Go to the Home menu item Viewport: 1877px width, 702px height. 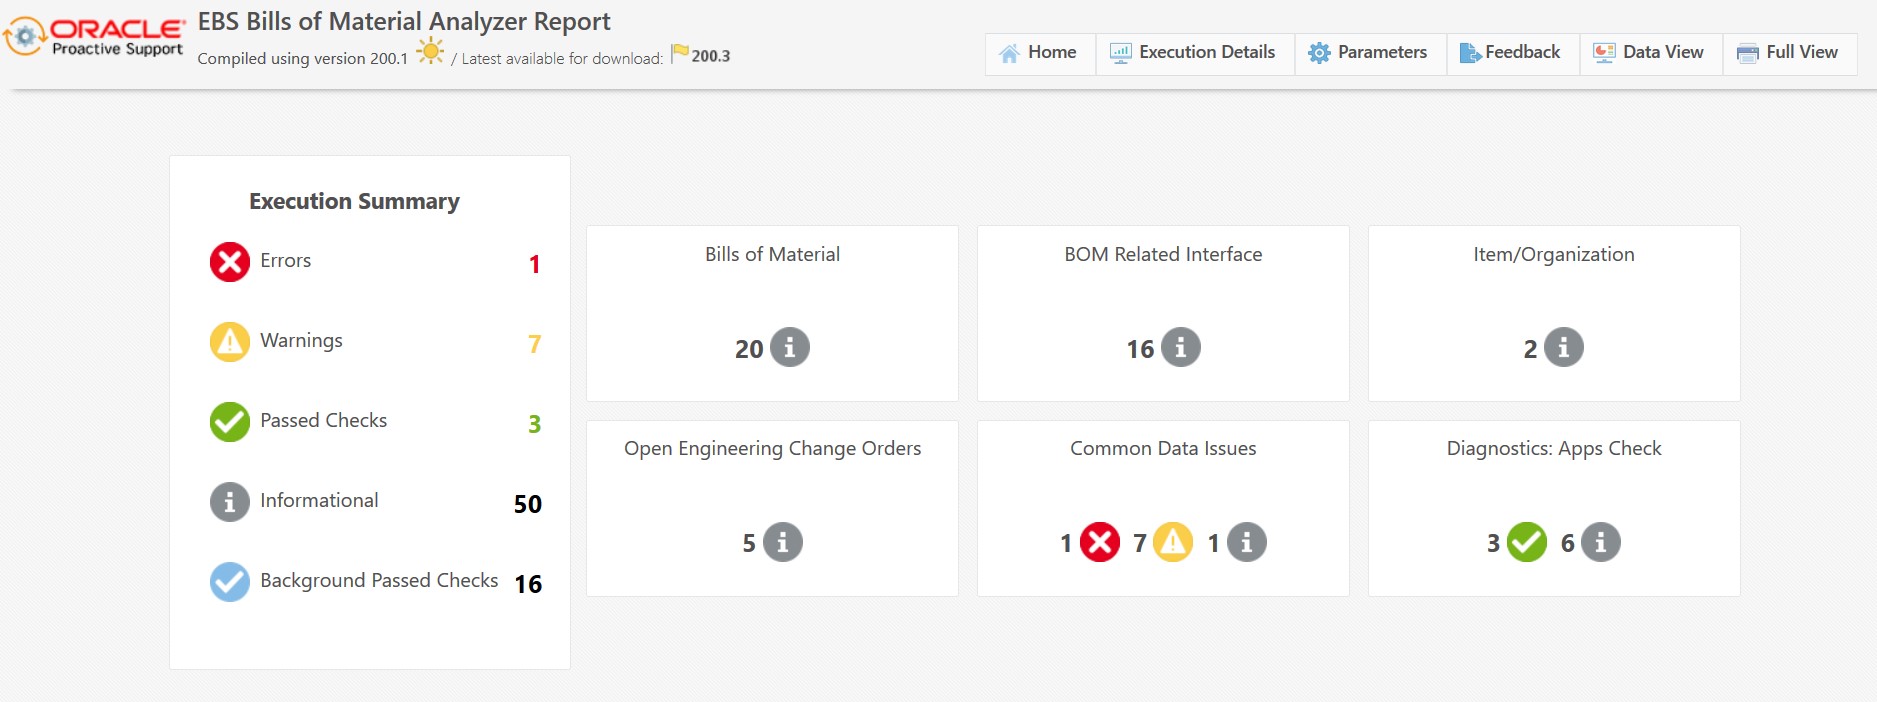[1039, 53]
